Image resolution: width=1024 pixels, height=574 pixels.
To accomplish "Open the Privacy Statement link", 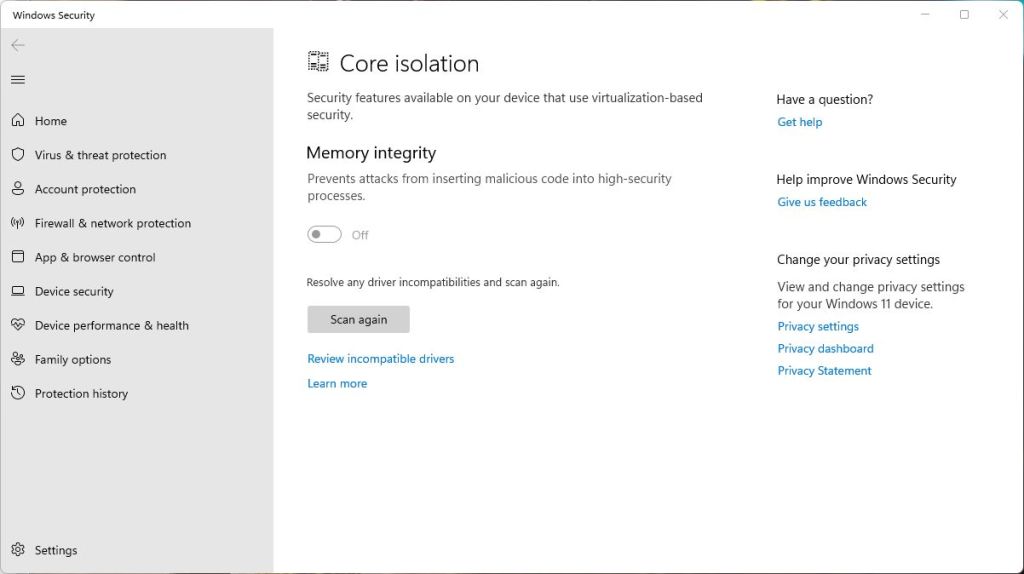I will tap(824, 371).
